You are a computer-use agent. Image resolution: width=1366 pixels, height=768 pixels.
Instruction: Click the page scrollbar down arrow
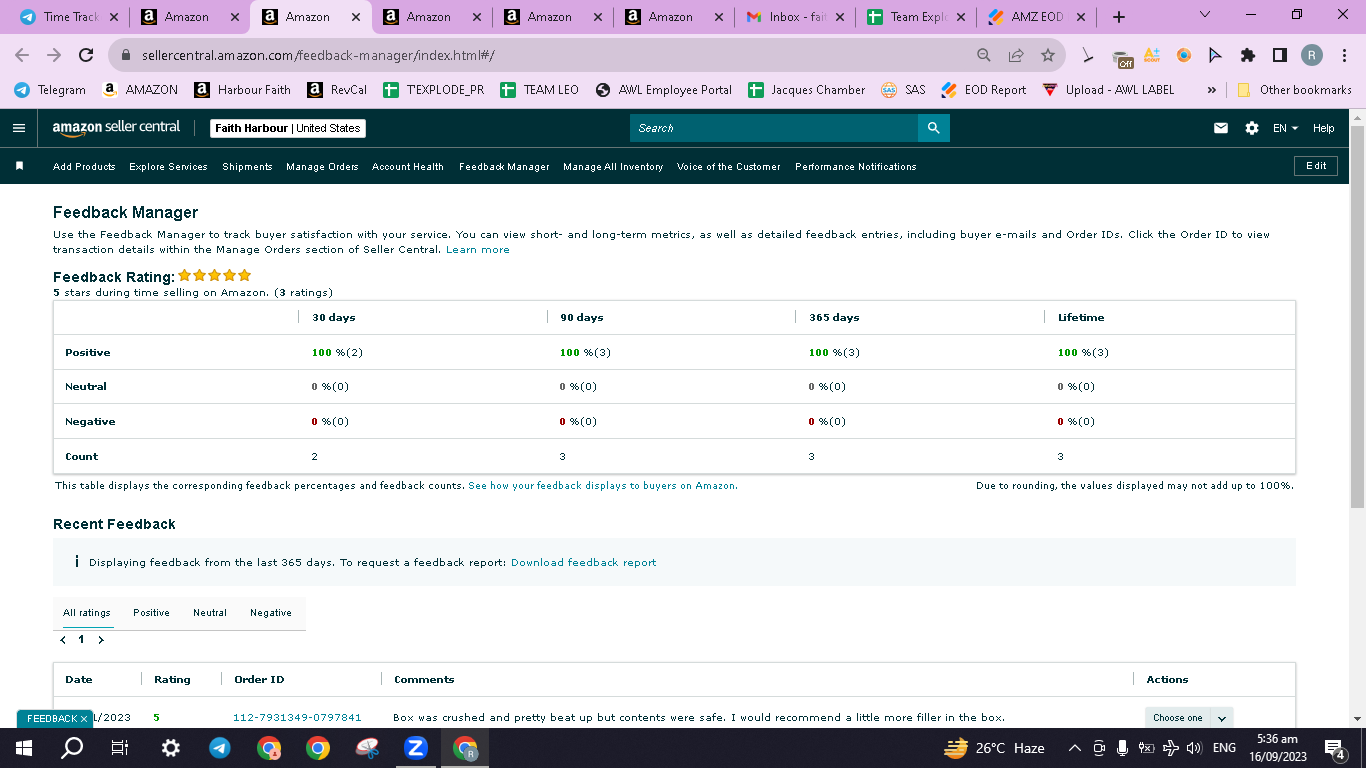[1357, 718]
